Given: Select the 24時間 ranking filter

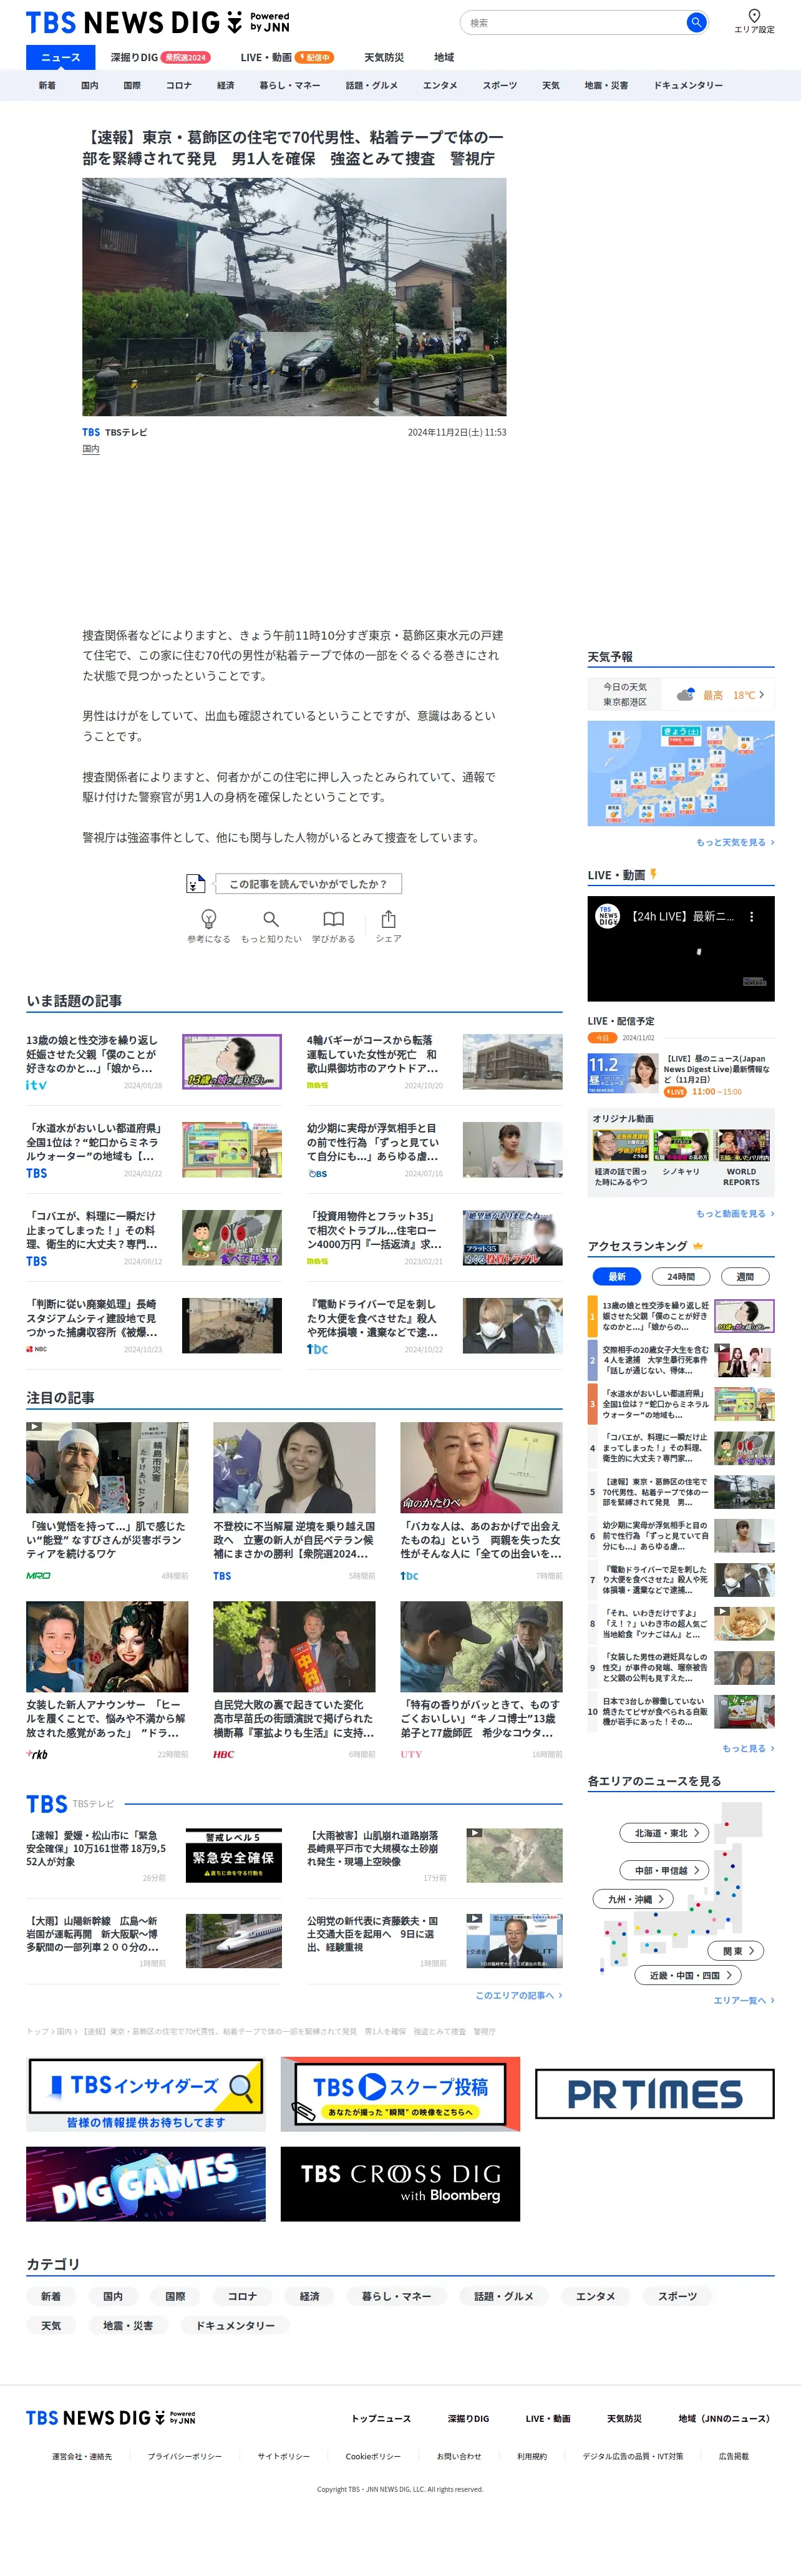Looking at the screenshot, I should click(681, 1276).
